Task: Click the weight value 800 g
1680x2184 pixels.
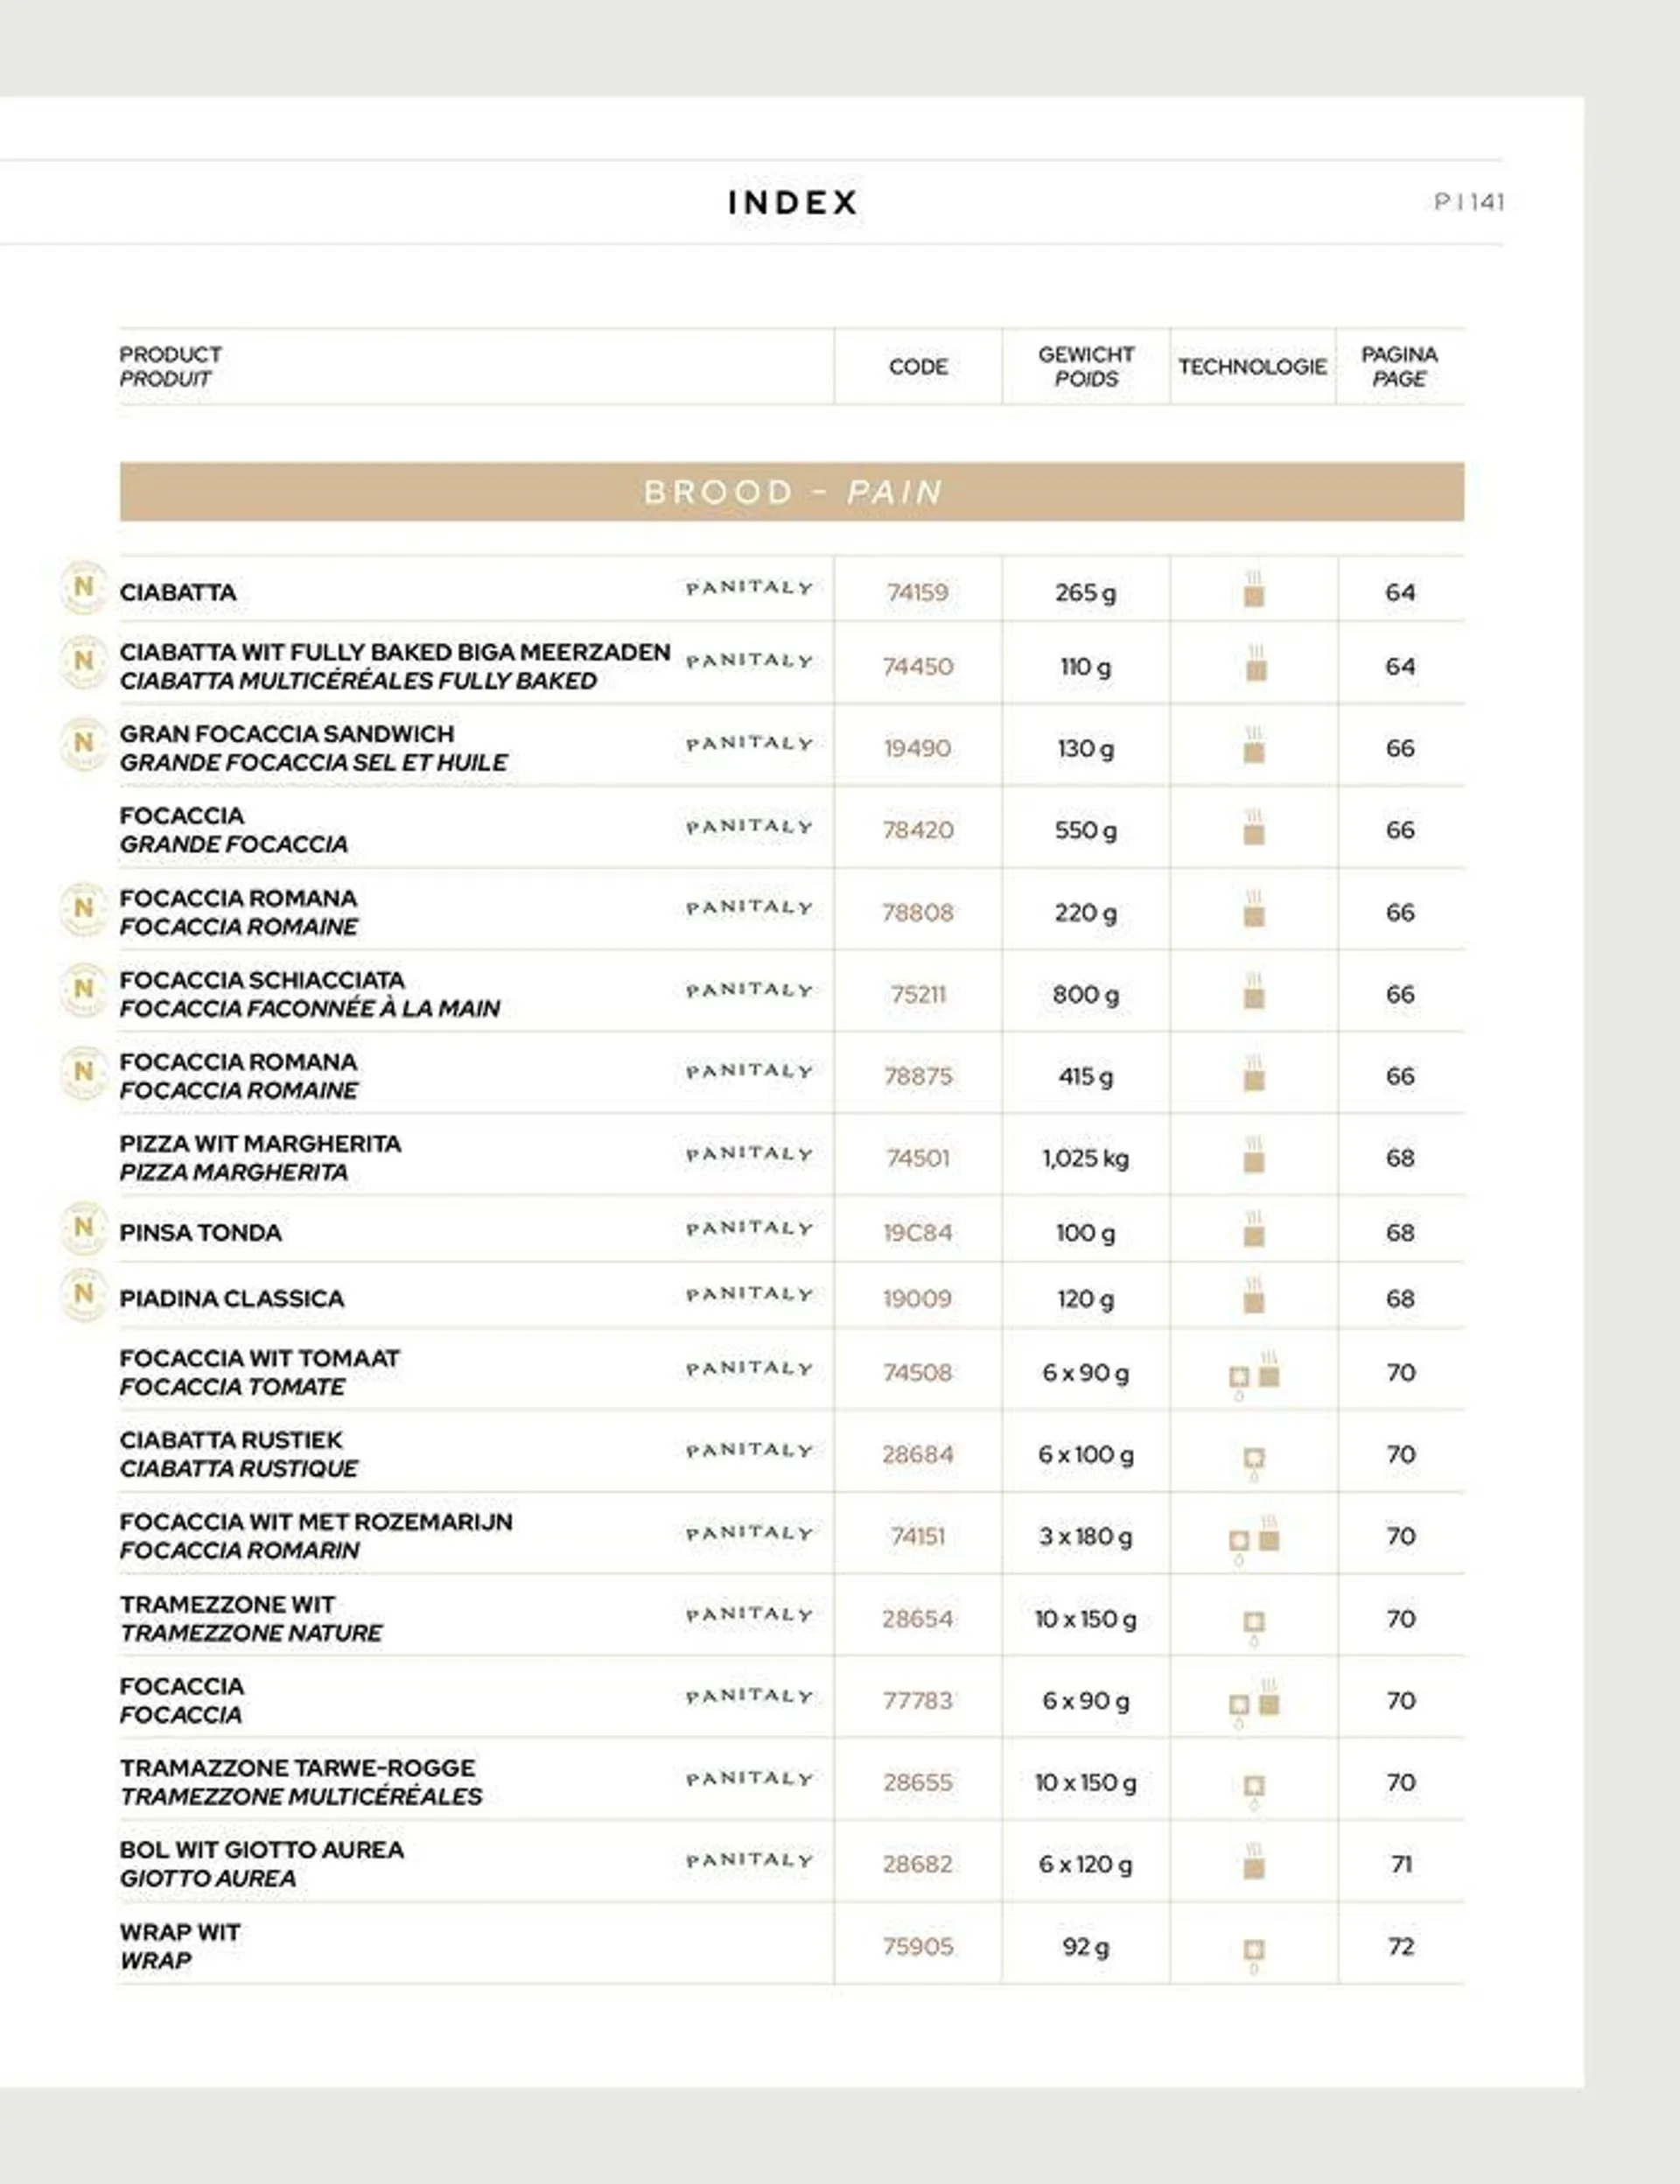Action: click(x=1086, y=994)
